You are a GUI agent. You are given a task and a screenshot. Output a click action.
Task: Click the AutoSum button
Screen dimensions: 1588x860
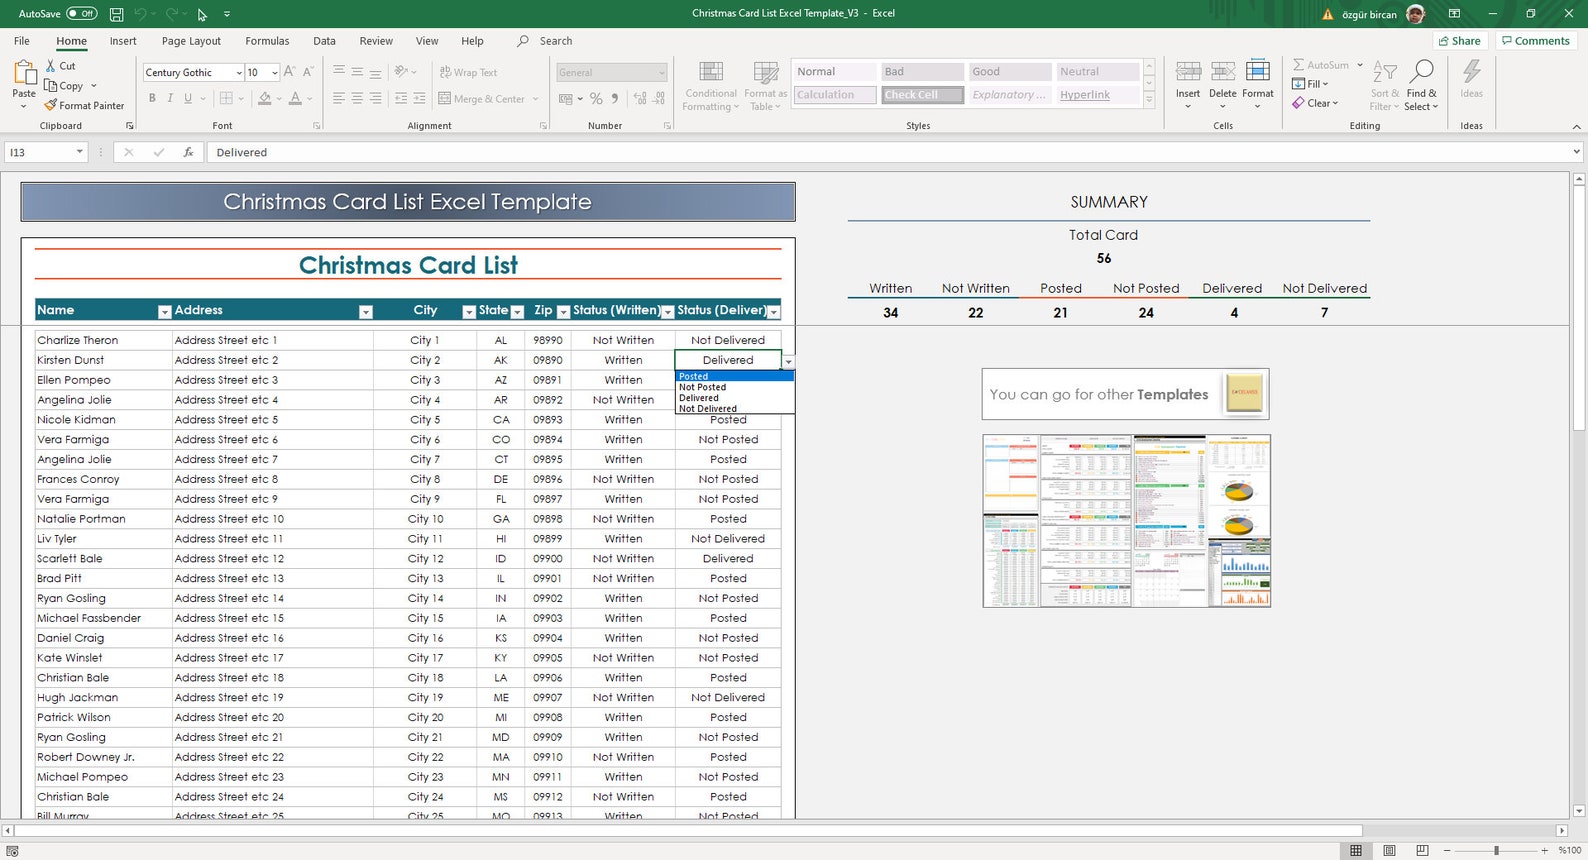coord(1320,65)
